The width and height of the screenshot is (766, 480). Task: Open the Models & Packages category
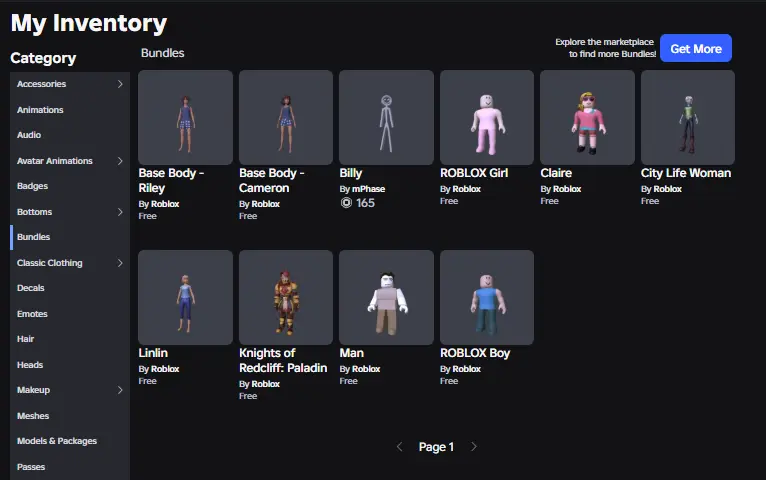pos(57,441)
